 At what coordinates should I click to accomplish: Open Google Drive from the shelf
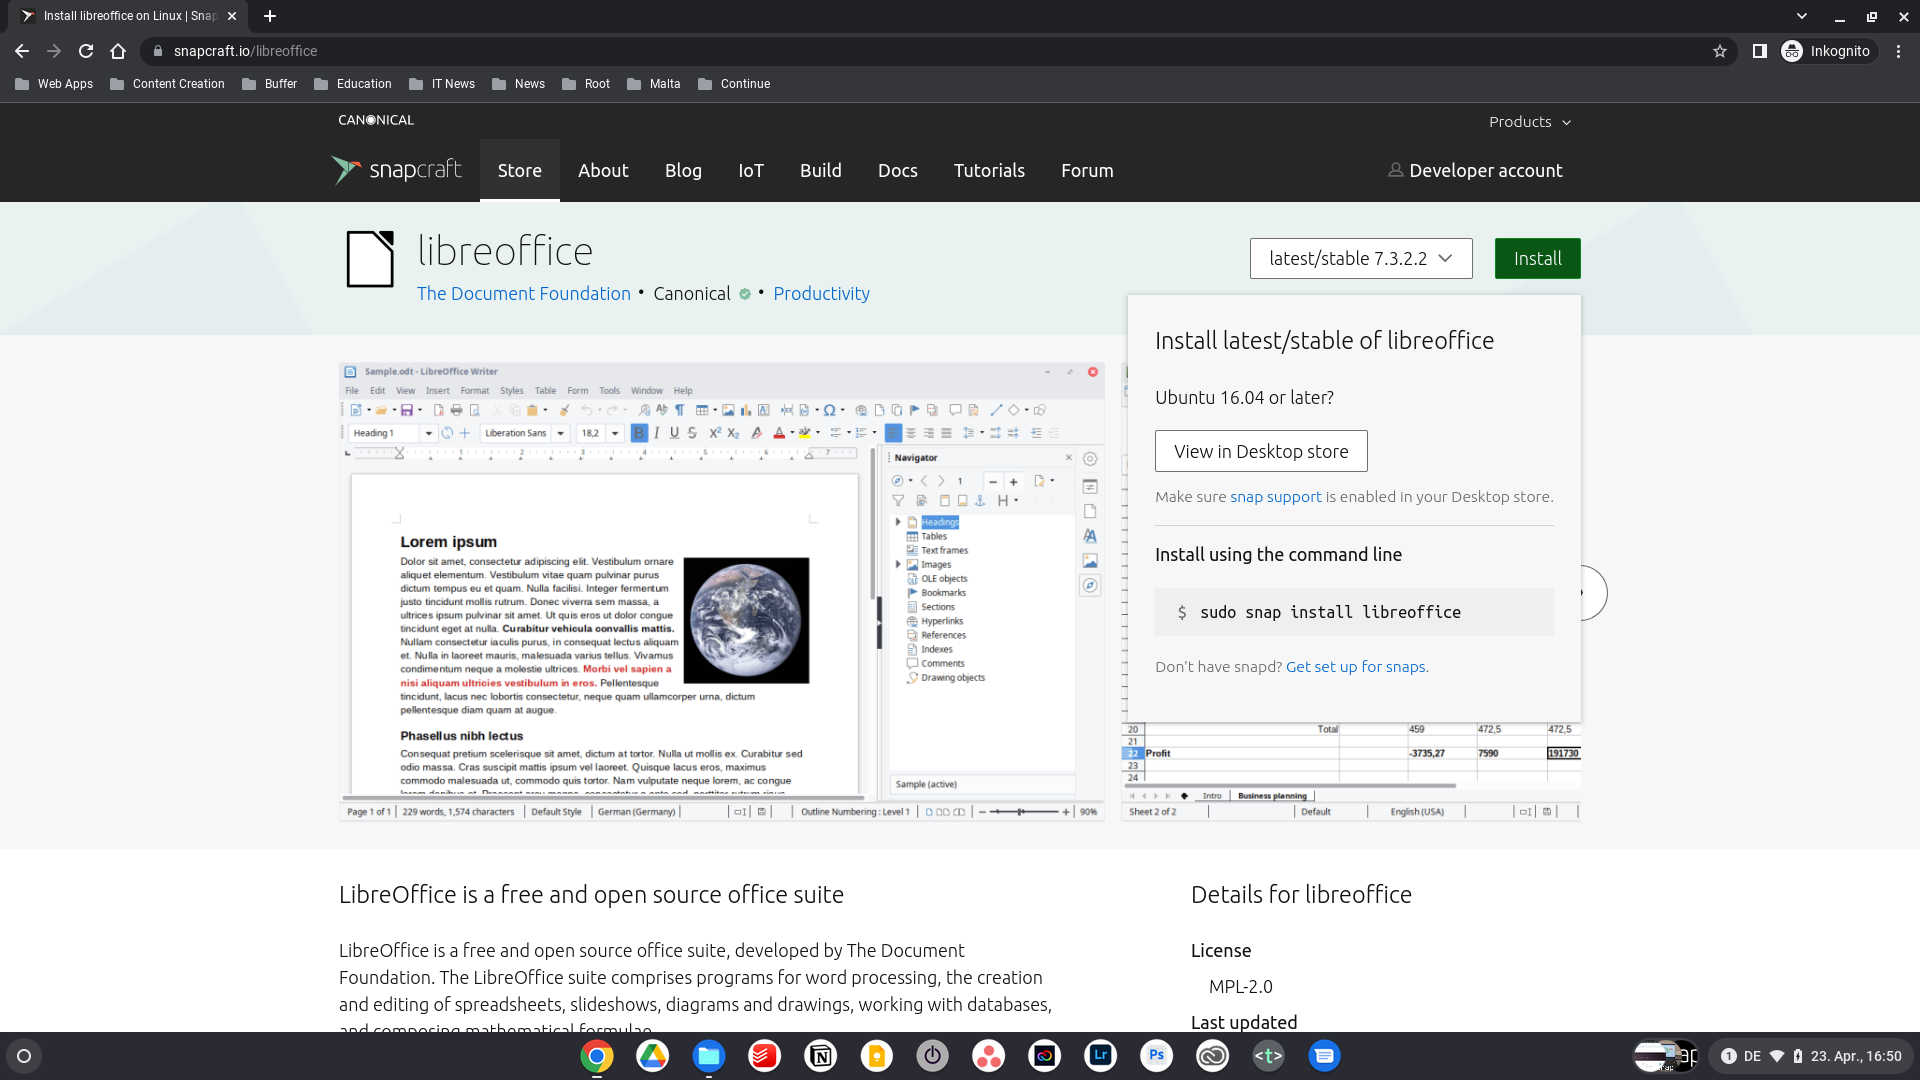(653, 1056)
